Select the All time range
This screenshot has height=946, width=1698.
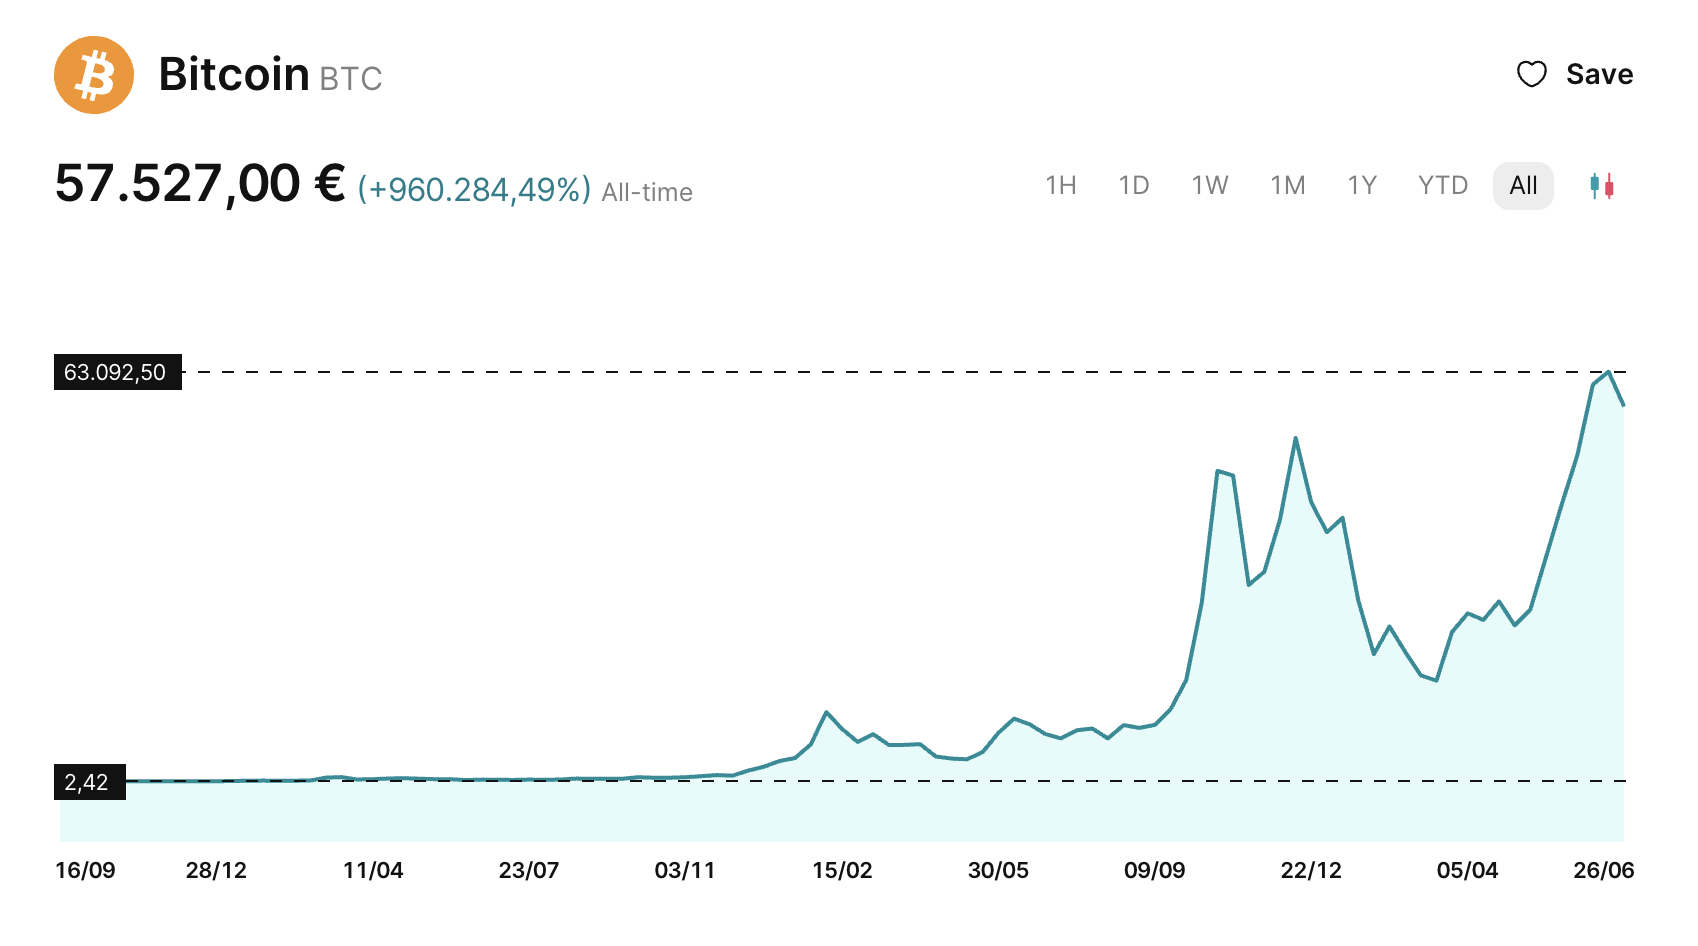click(x=1523, y=186)
